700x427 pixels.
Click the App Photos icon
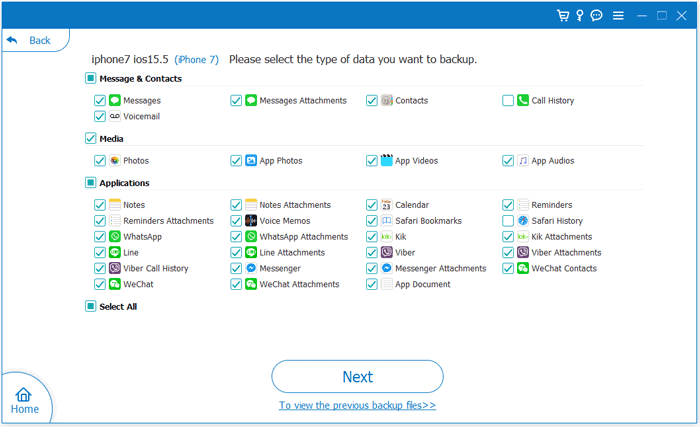[x=251, y=160]
